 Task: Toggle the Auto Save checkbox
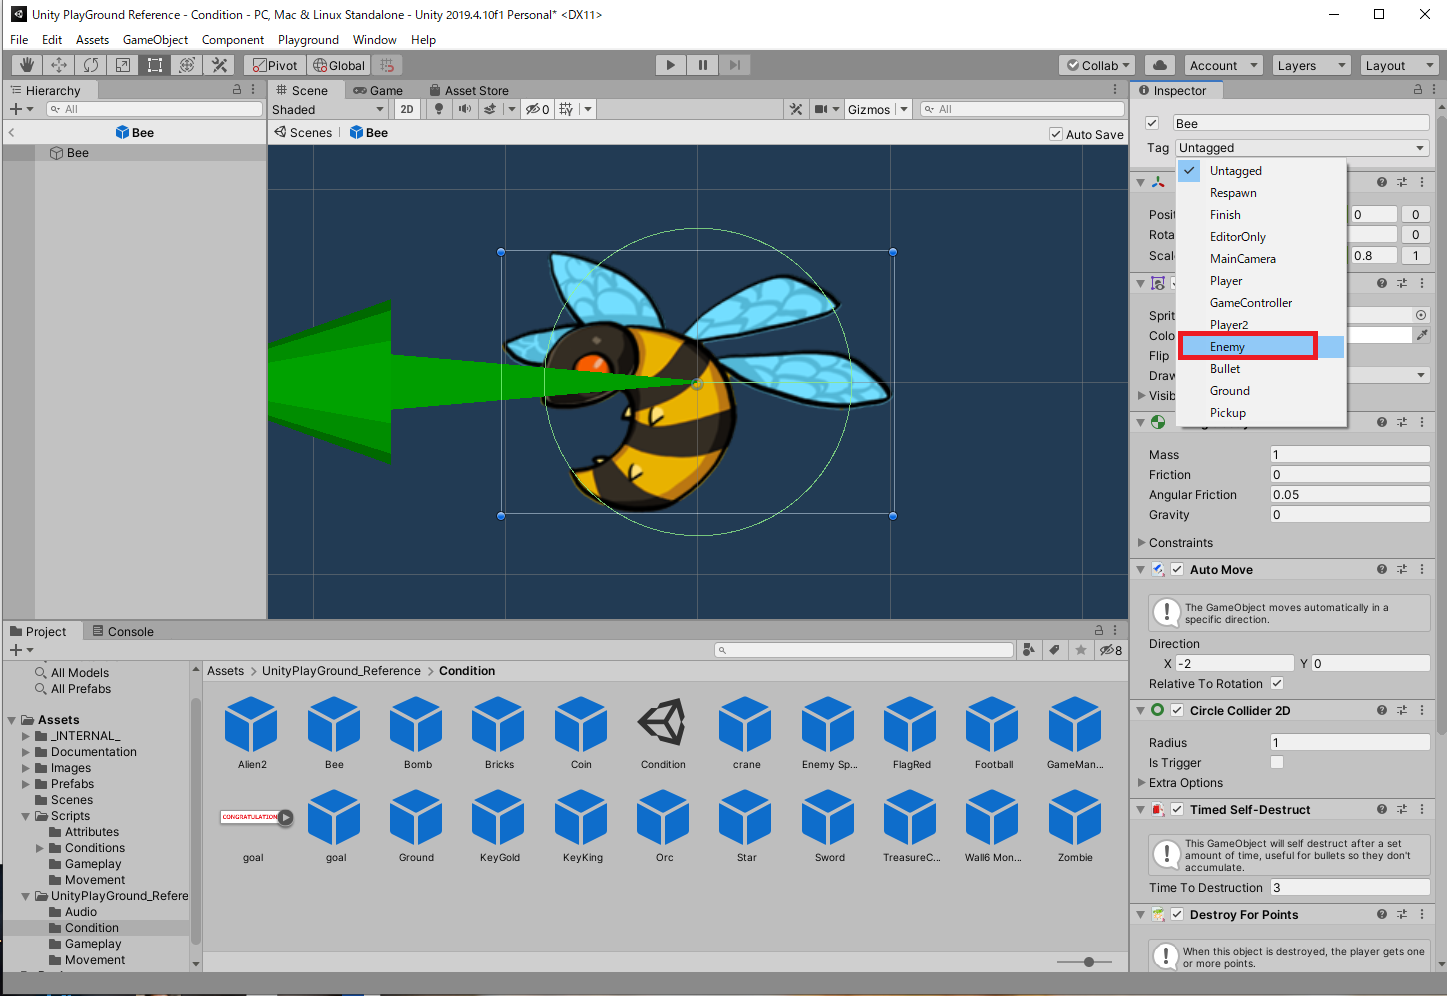point(1056,134)
